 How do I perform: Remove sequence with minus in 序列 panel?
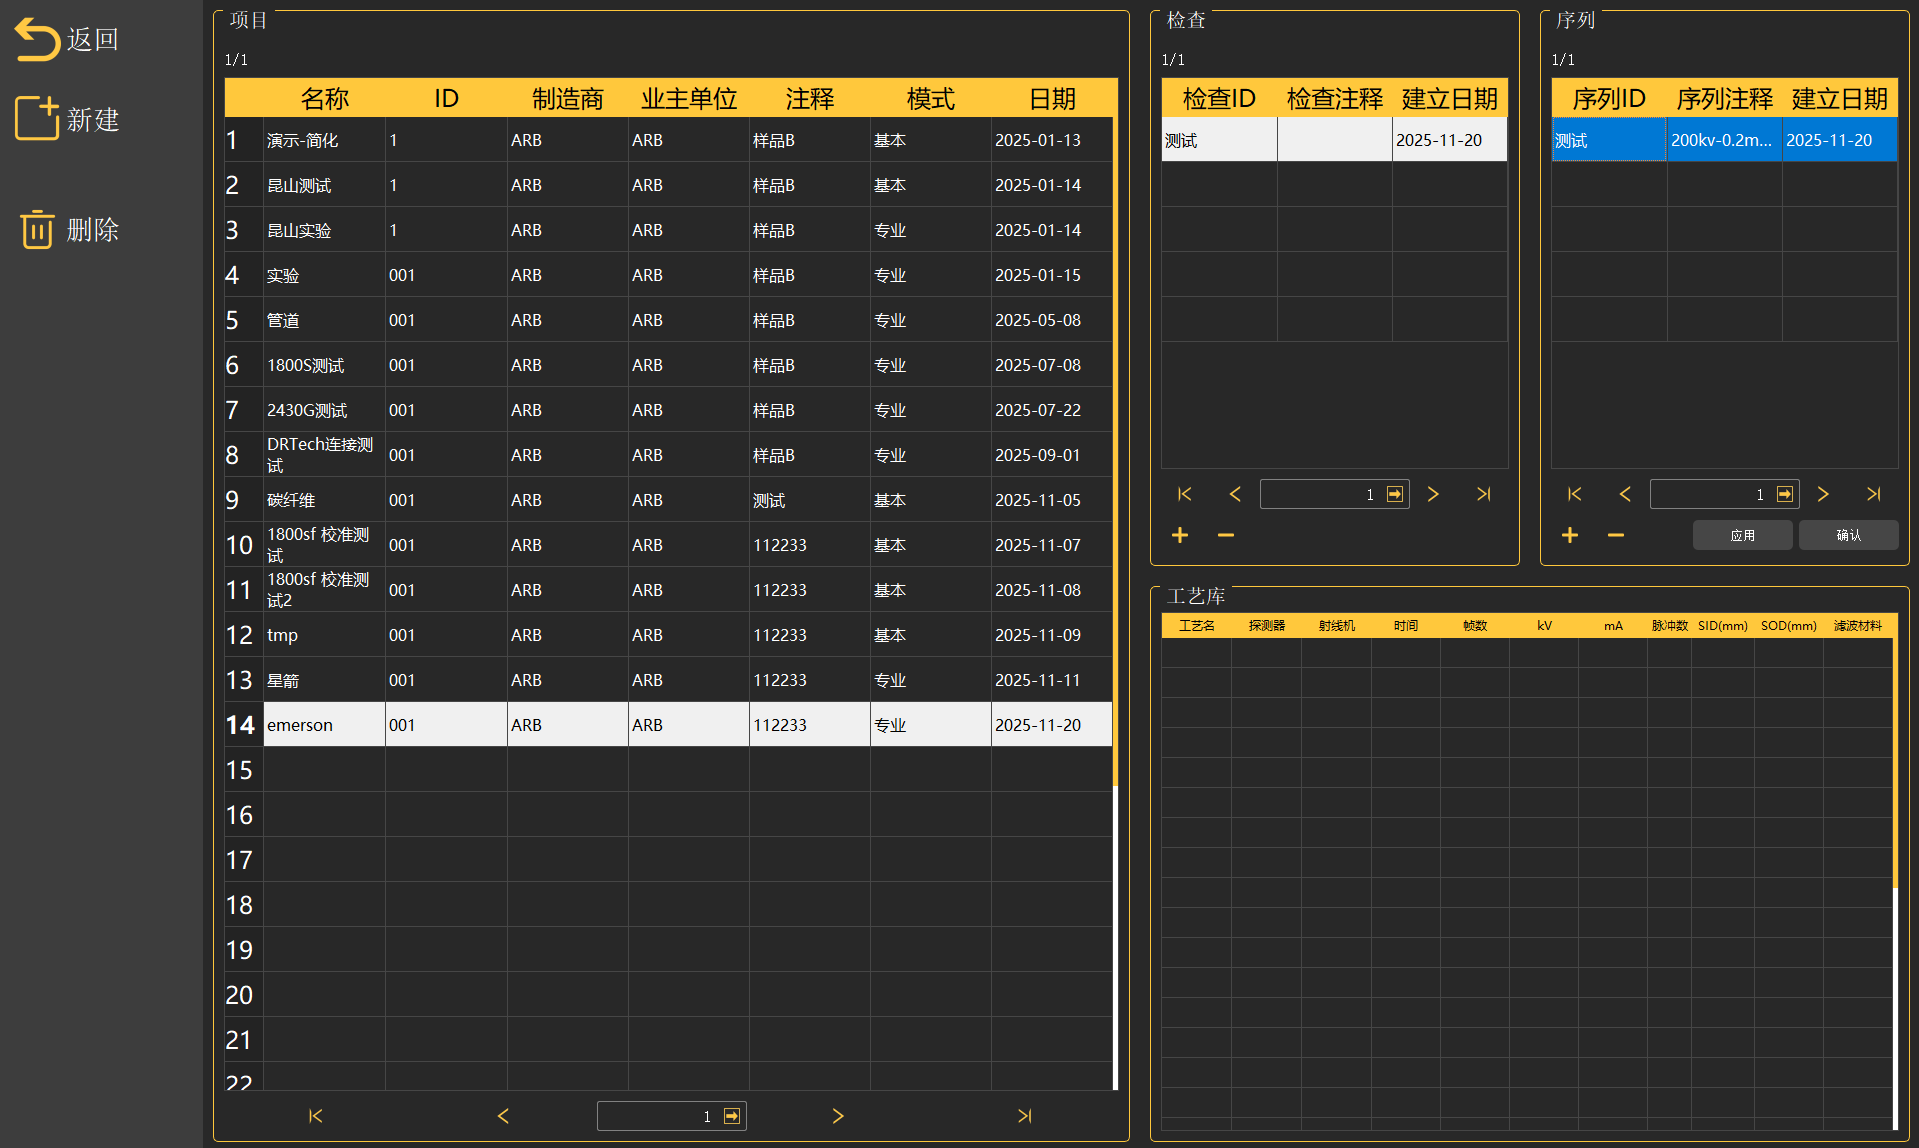pos(1615,536)
